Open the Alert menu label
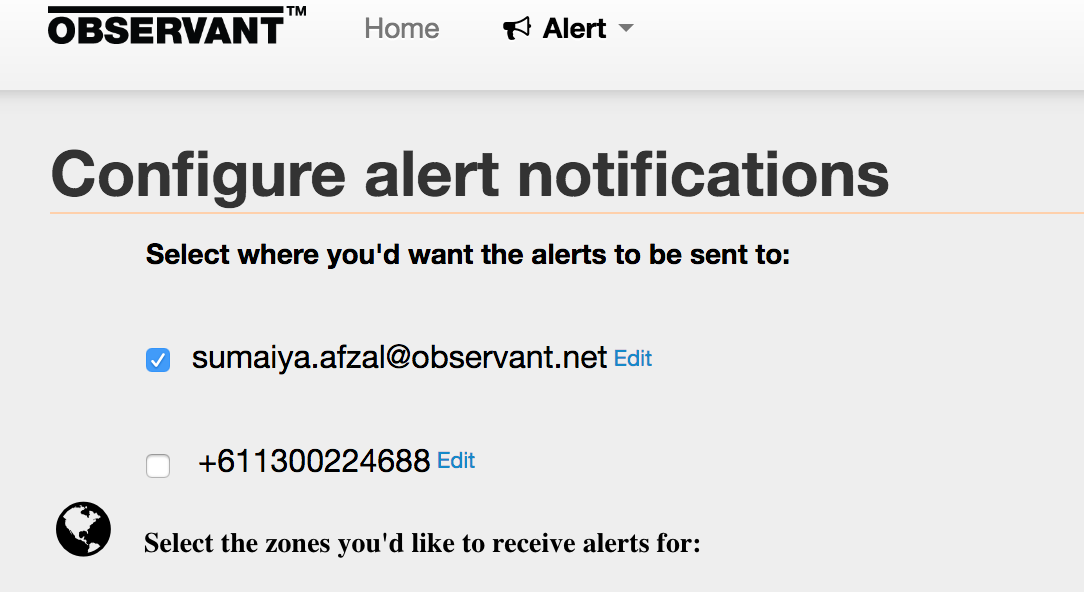This screenshot has height=592, width=1084. (x=574, y=29)
